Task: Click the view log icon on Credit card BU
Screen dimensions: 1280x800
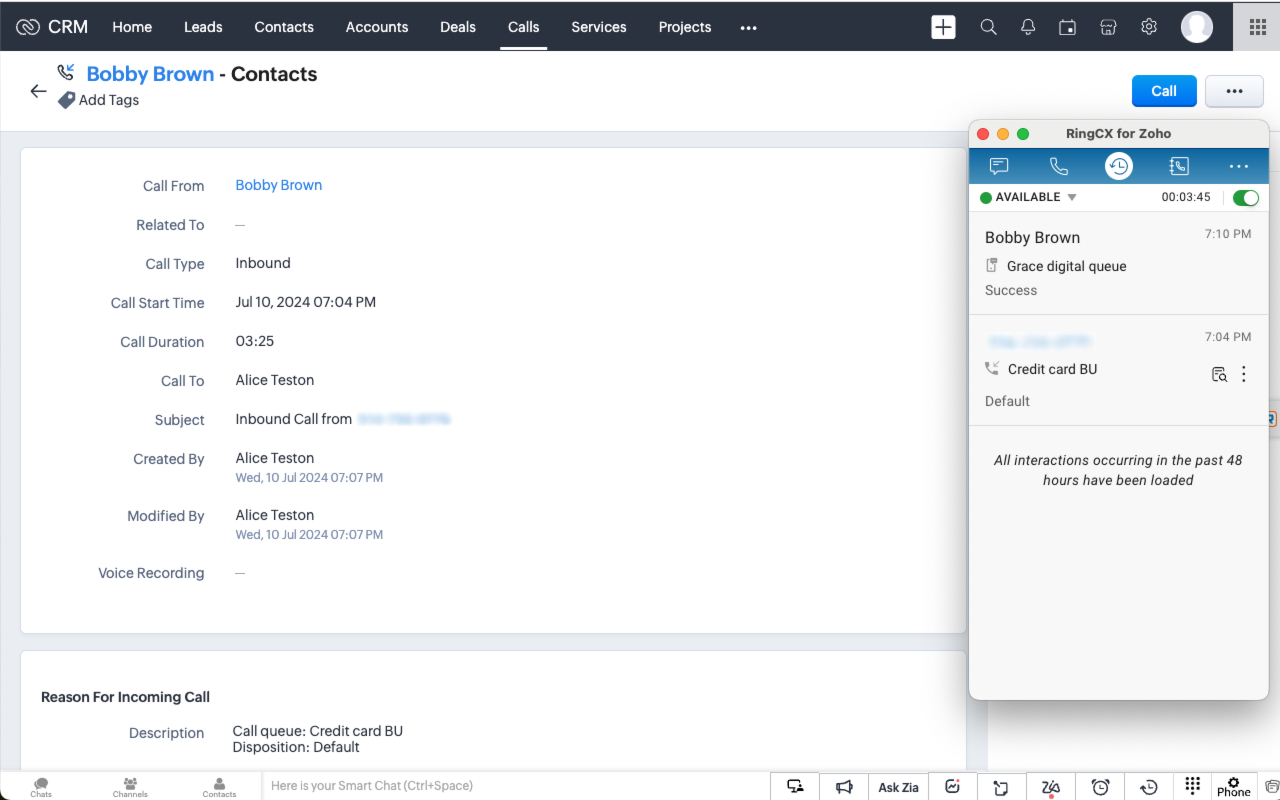Action: coord(1219,374)
